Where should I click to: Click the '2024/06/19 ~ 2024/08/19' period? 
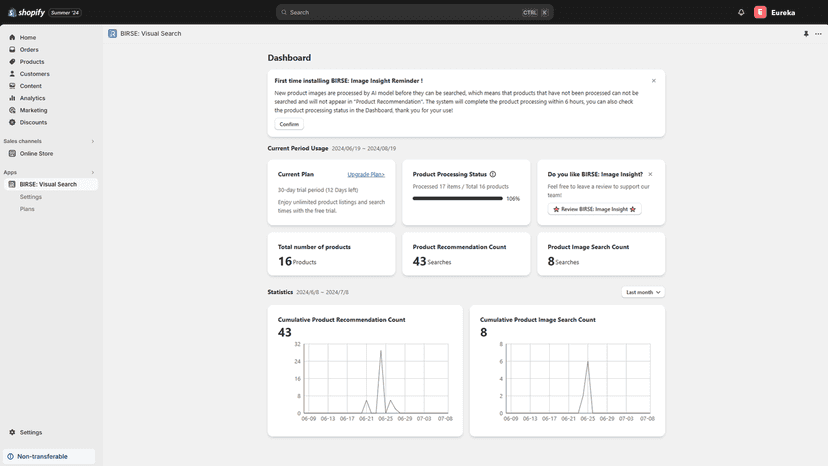coord(364,148)
